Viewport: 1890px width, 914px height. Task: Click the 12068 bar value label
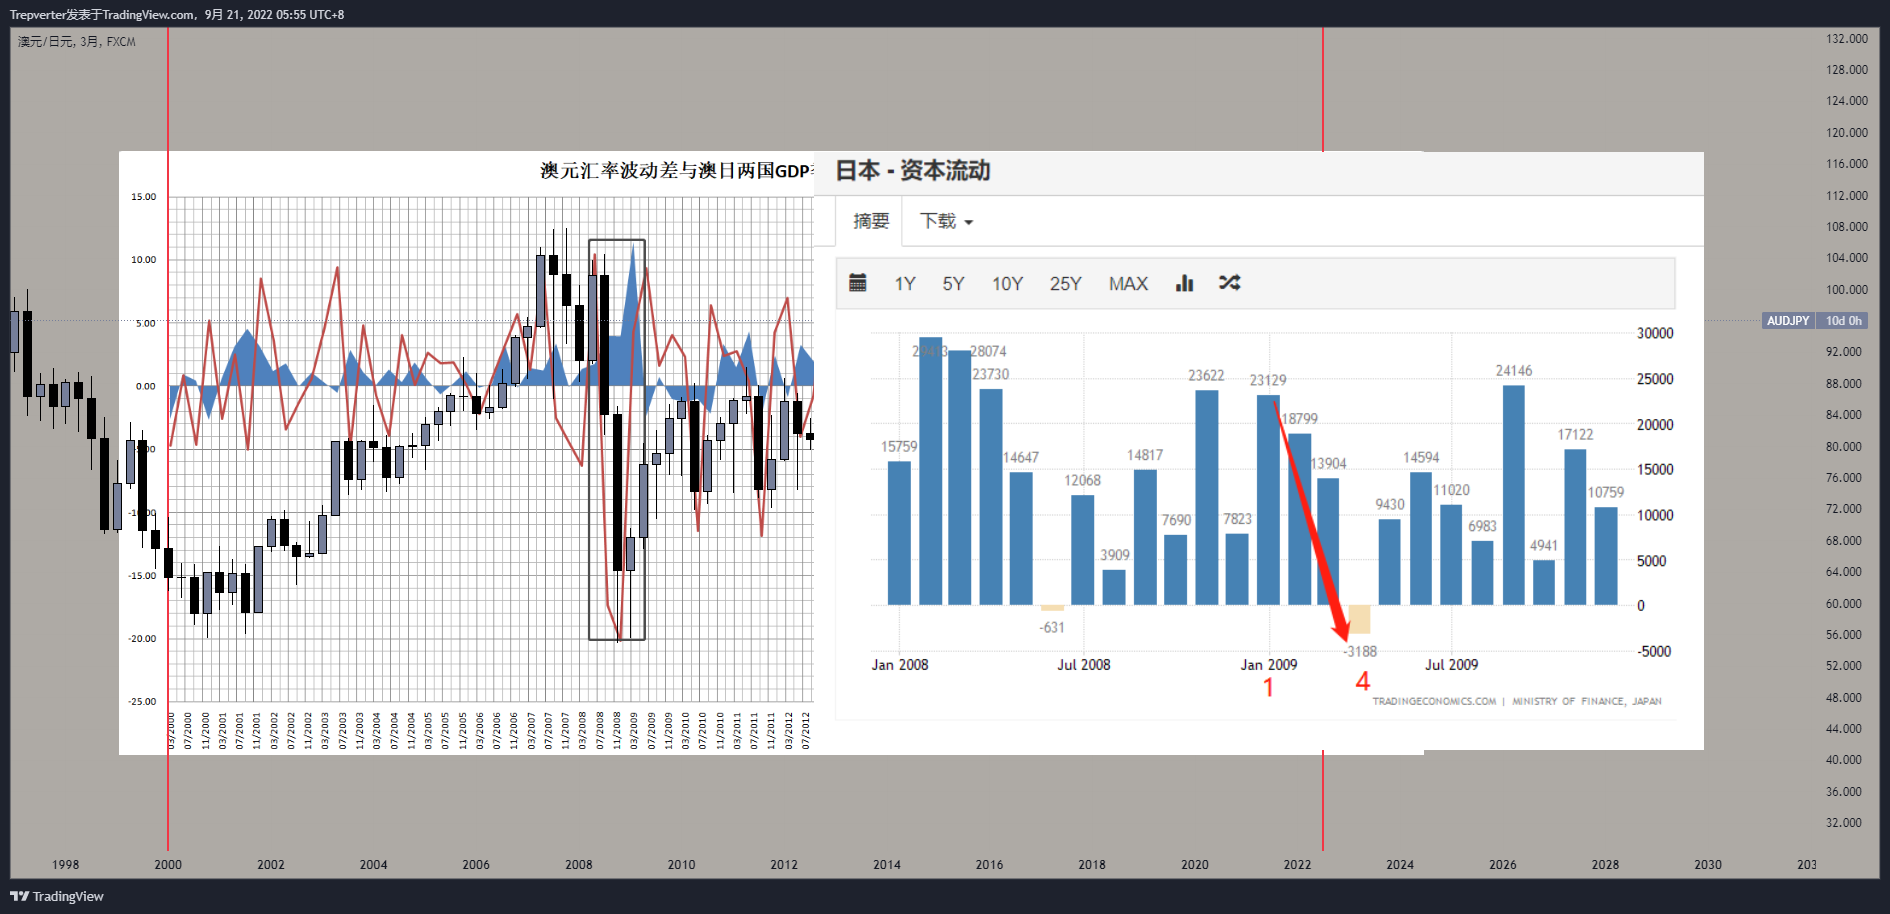(x=1082, y=481)
